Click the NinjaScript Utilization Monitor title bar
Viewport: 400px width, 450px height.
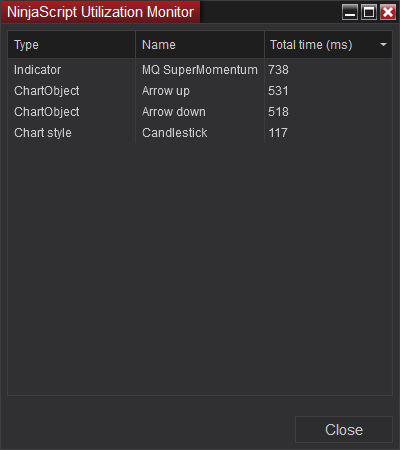(x=100, y=12)
